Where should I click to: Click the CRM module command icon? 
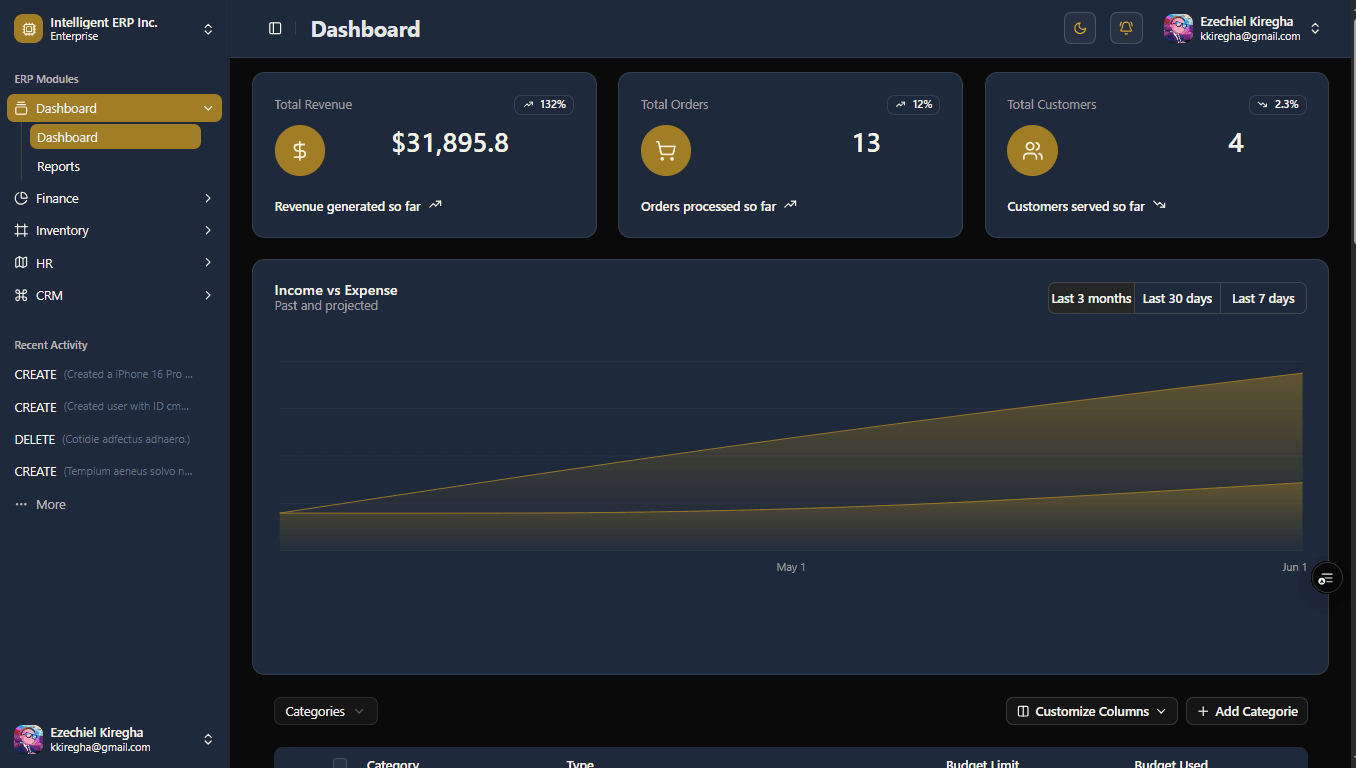click(x=21, y=295)
